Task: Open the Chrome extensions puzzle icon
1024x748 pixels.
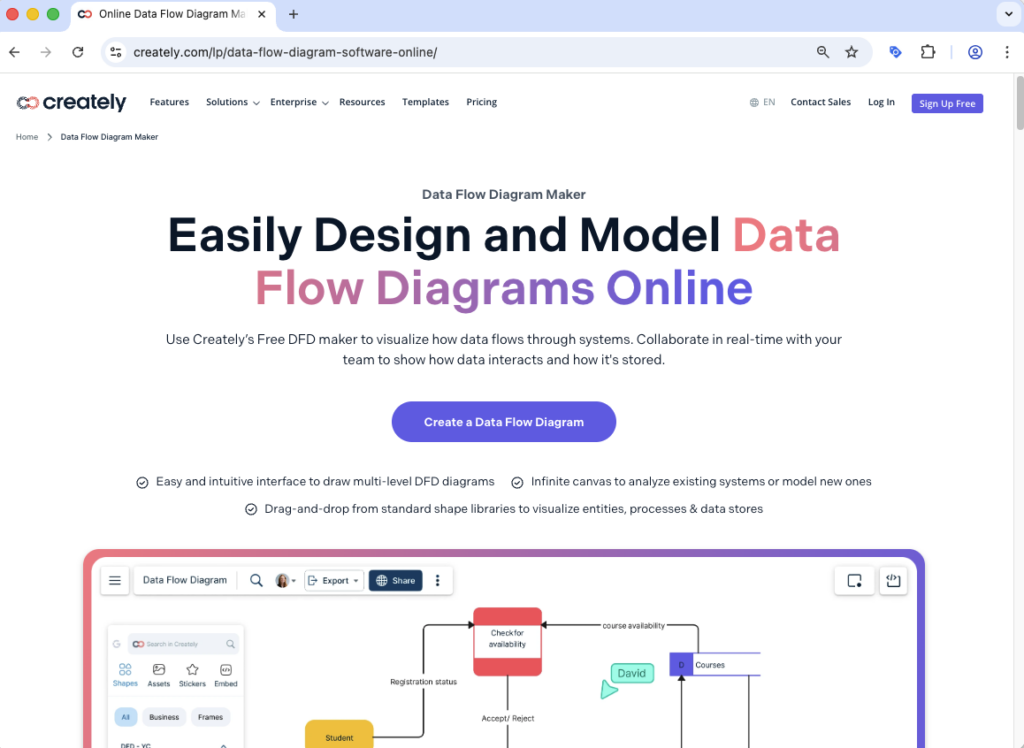Action: click(928, 52)
